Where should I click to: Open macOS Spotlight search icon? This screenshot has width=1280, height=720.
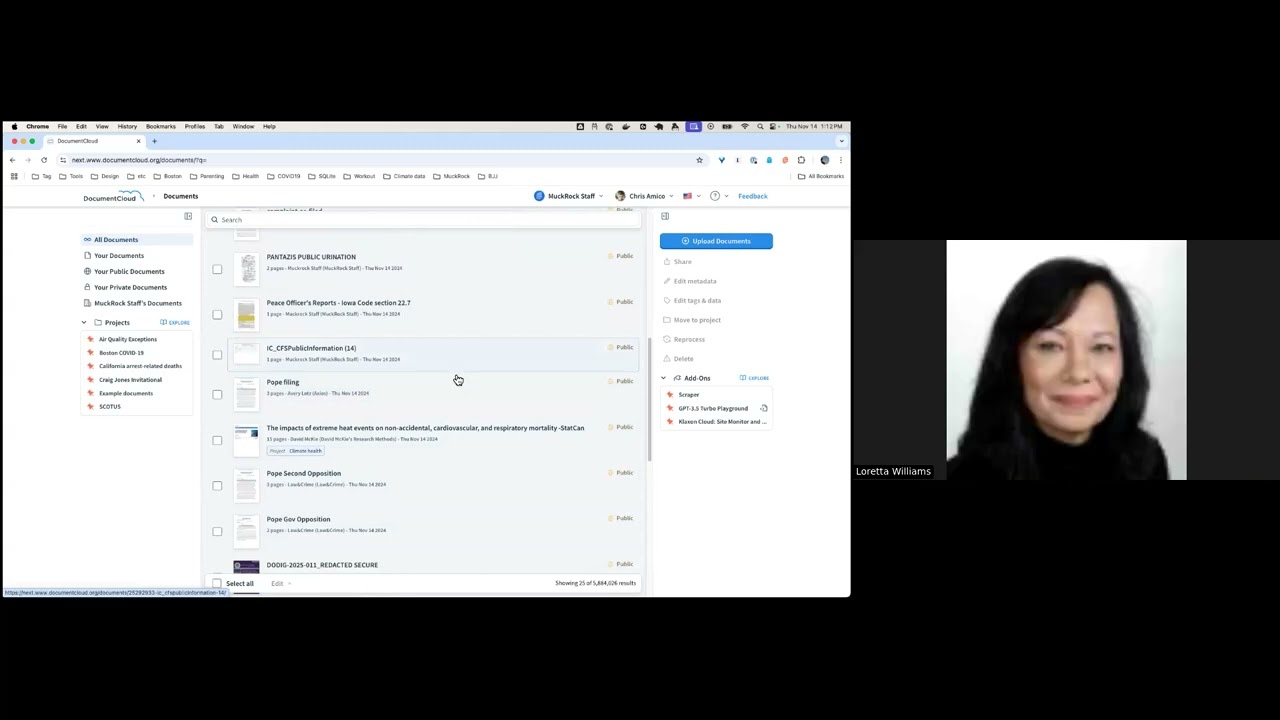760,127
